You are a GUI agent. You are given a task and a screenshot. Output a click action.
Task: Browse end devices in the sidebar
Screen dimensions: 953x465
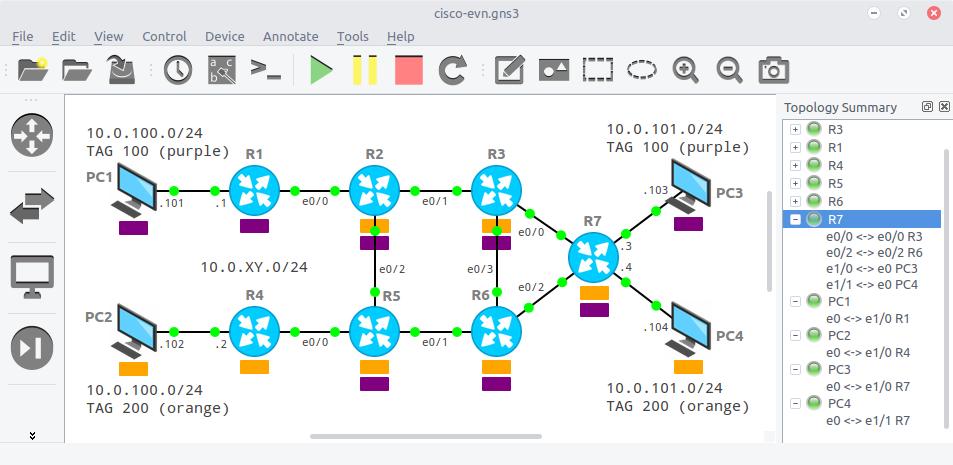click(32, 277)
